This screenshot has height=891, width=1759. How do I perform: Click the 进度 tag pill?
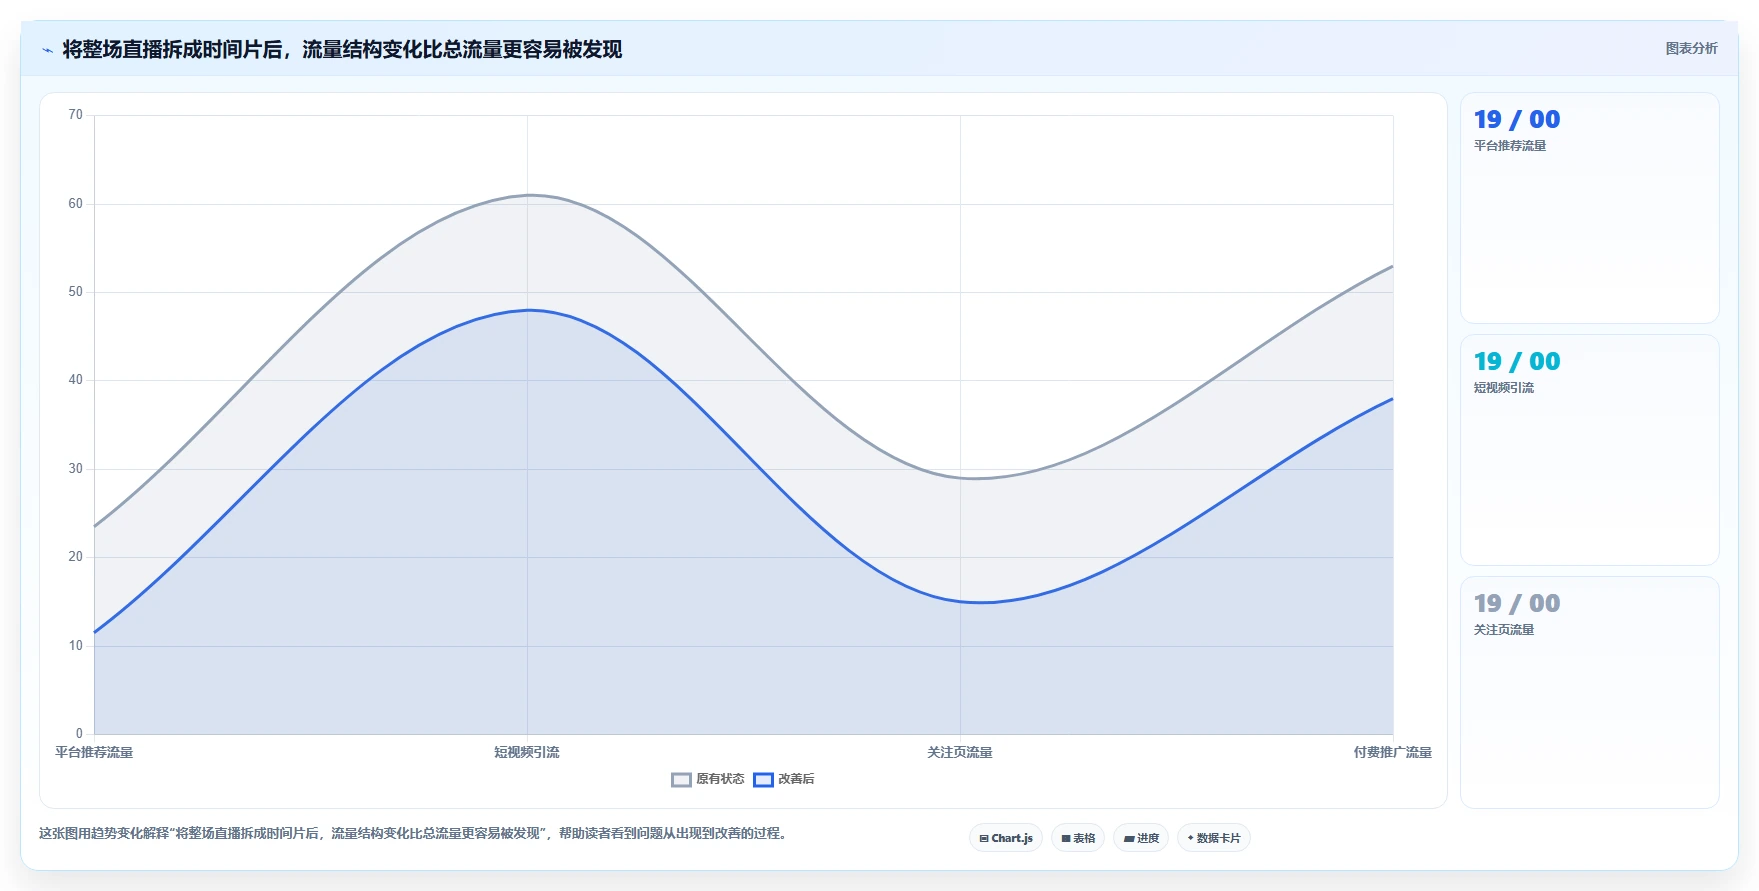(1141, 838)
